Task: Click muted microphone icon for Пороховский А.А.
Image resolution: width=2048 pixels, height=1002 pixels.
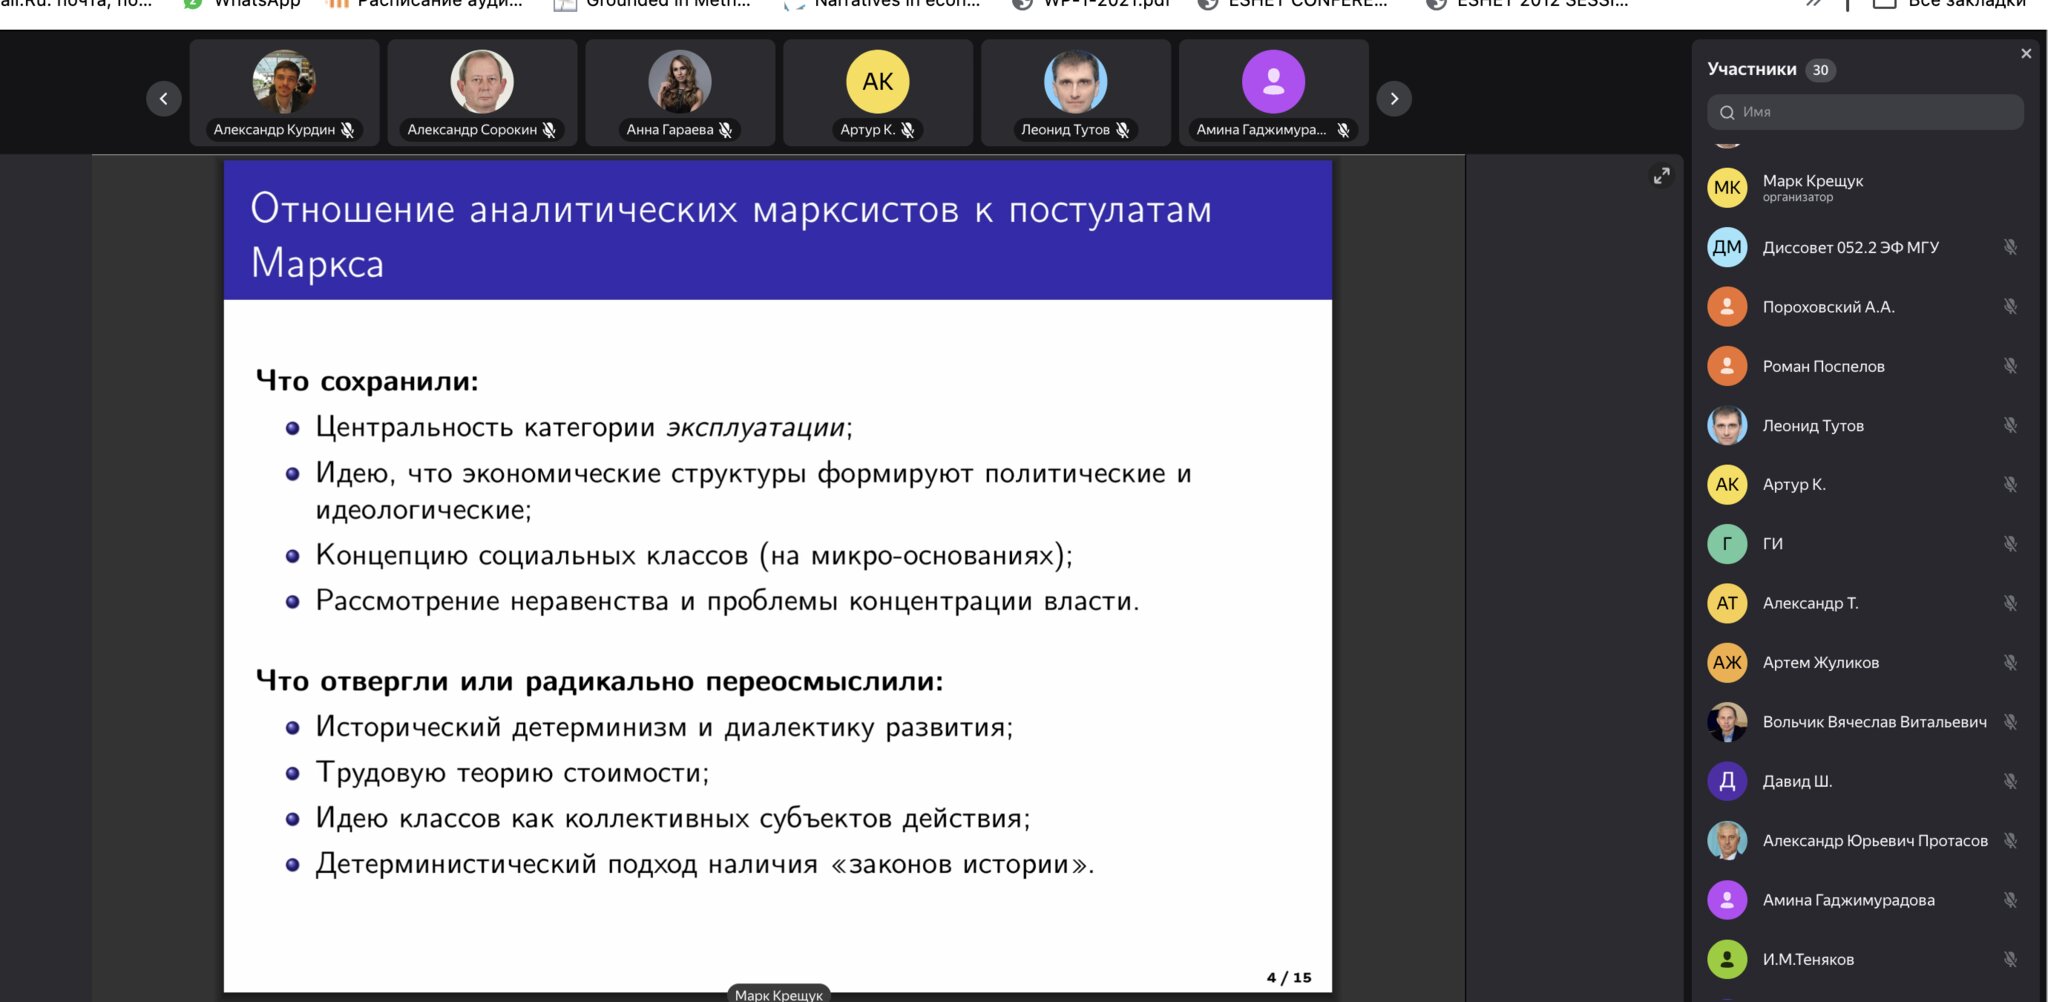Action: [x=2010, y=307]
